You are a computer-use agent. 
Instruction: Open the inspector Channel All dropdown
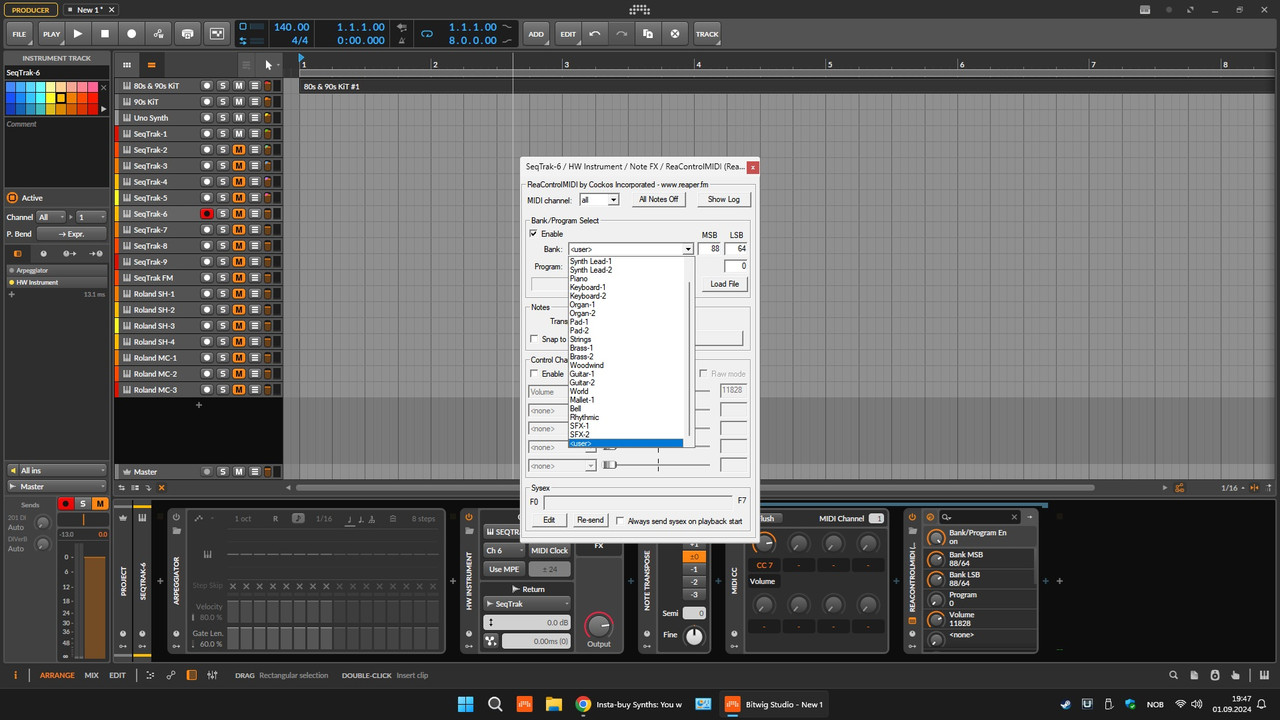(51, 217)
